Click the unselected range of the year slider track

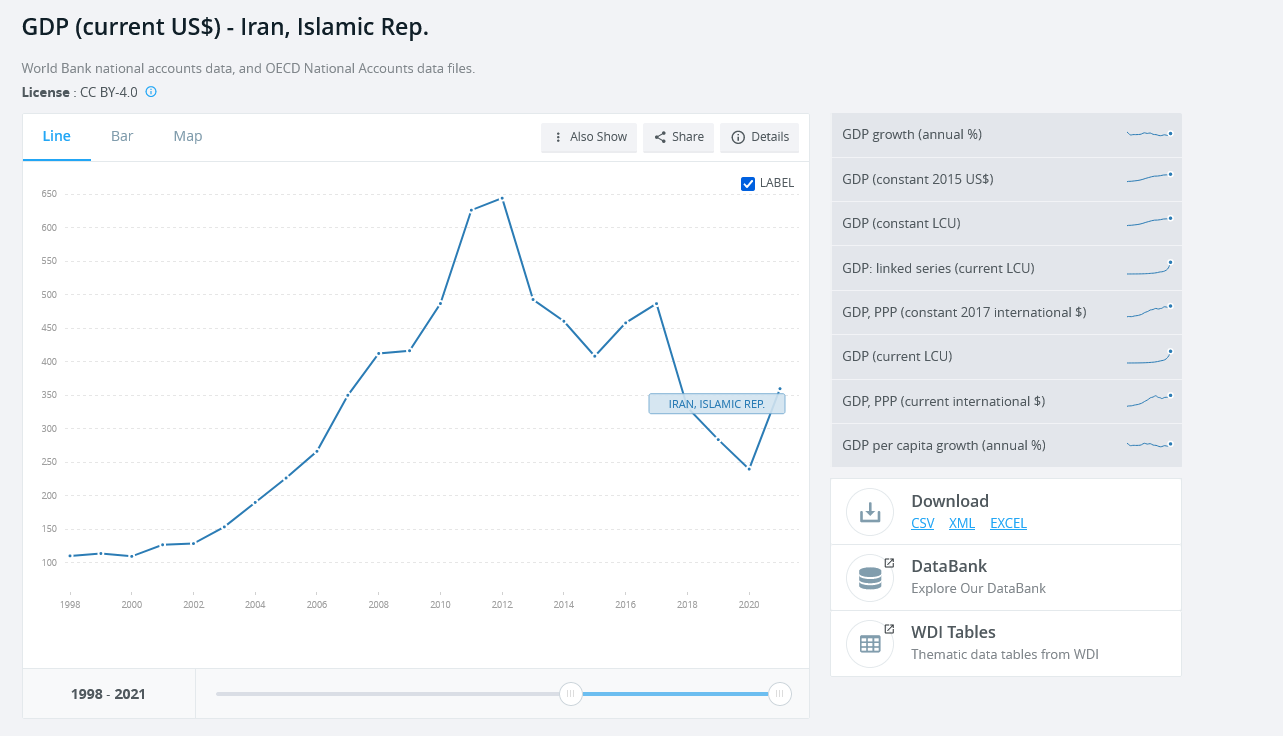(388, 694)
